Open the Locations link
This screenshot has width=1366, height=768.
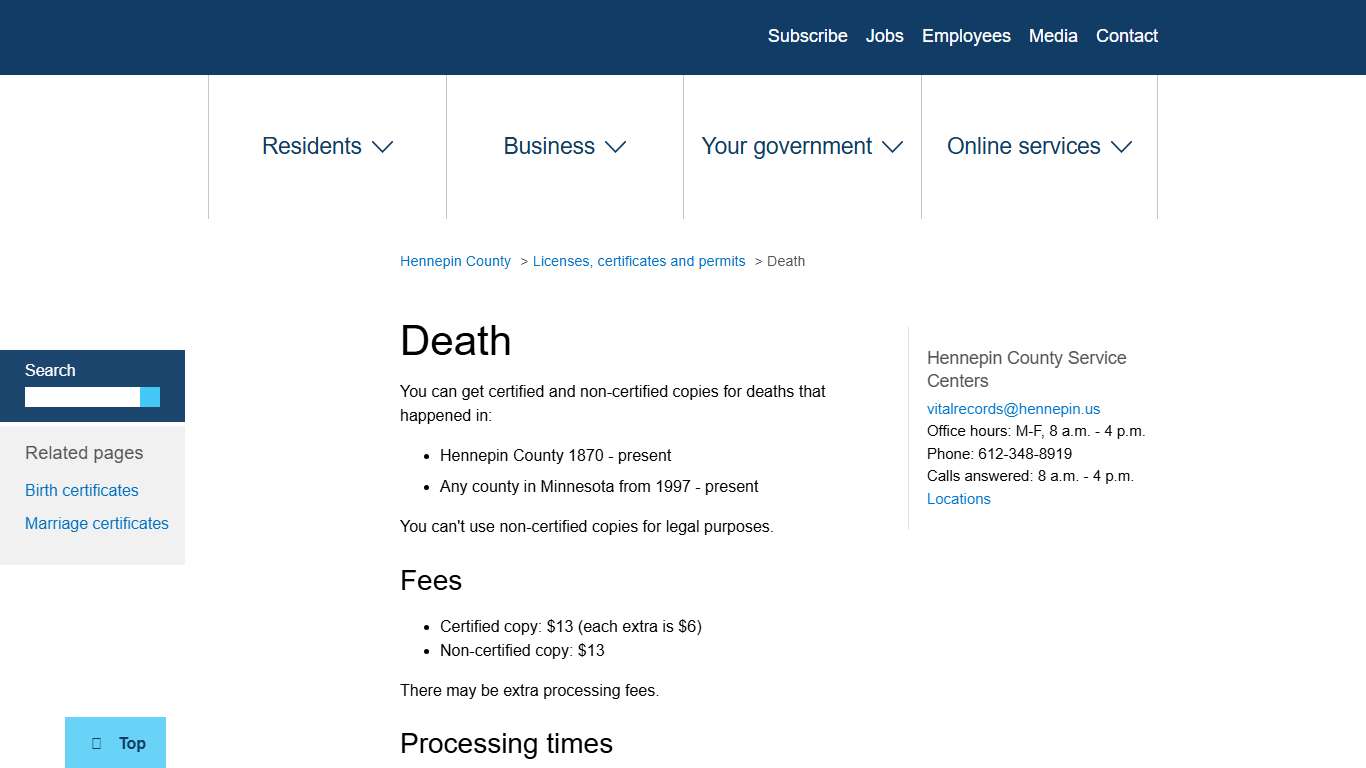958,498
